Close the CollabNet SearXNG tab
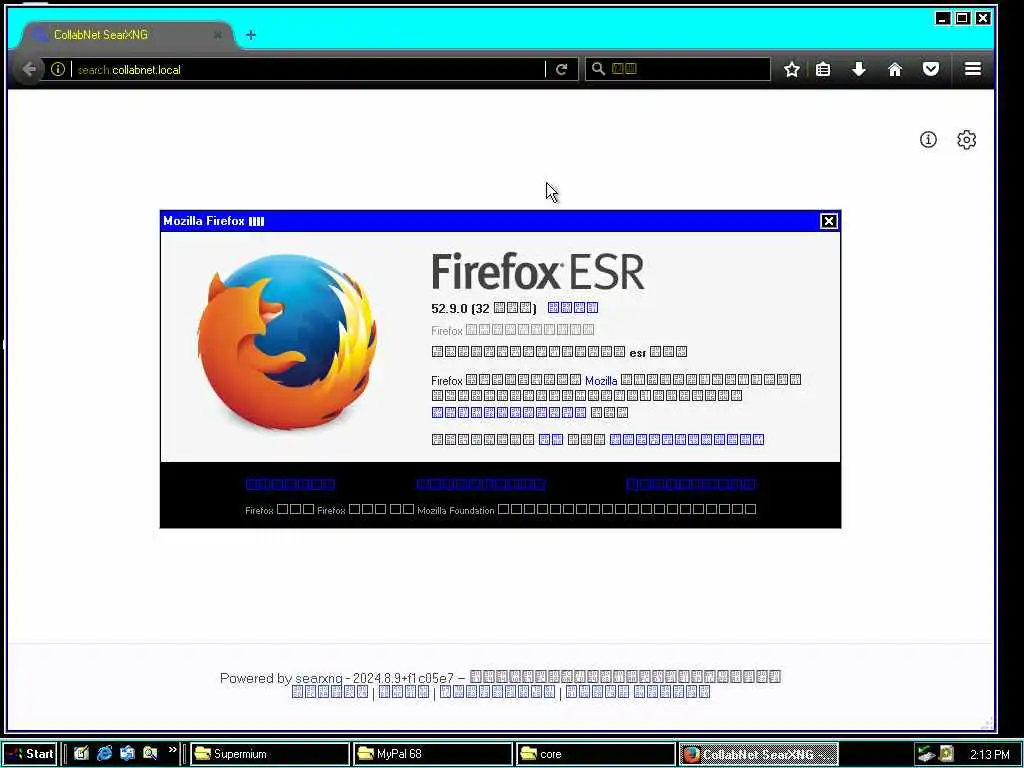The image size is (1024, 768). point(217,35)
